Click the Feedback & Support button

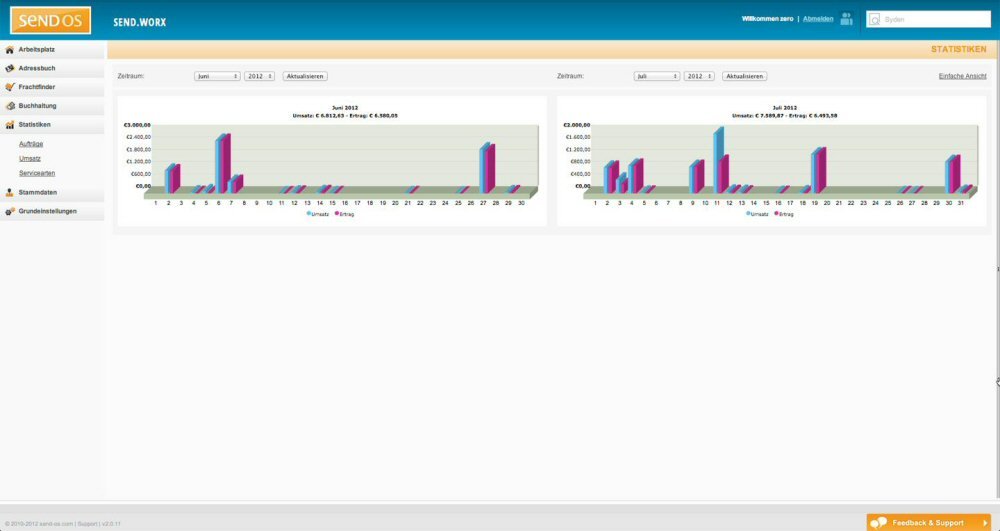pos(929,523)
